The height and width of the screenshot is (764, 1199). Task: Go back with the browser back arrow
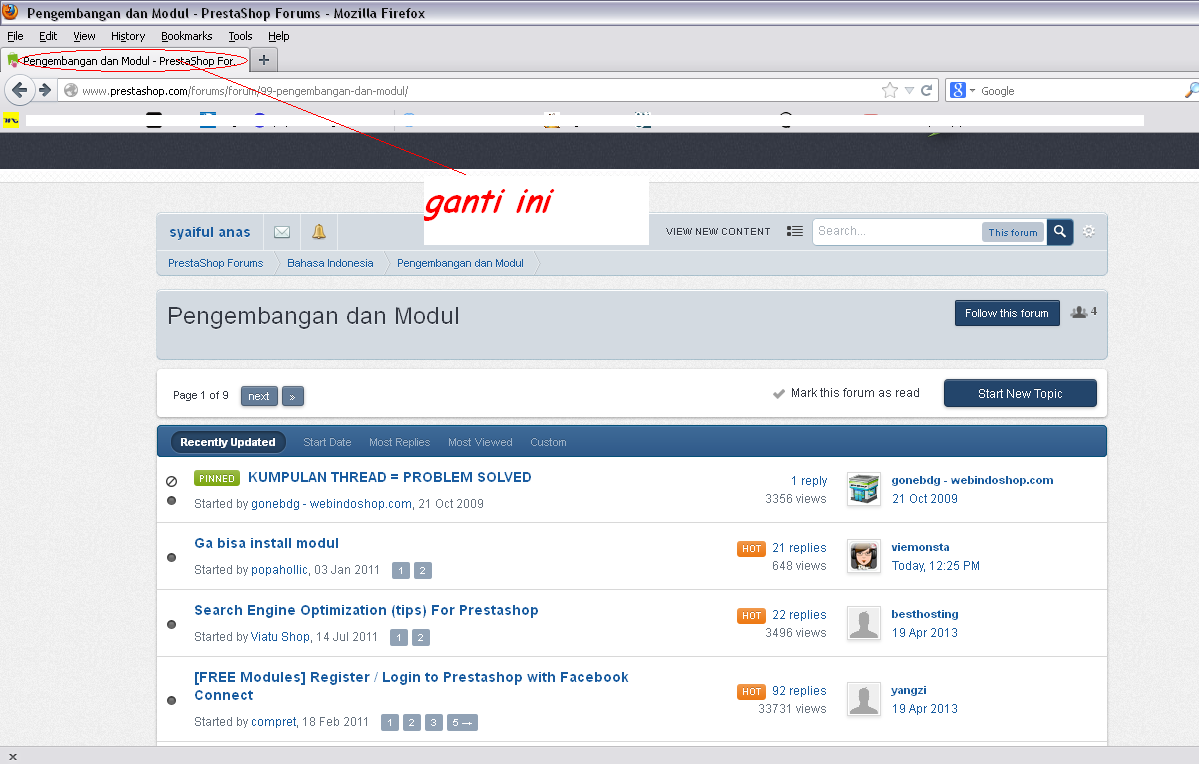(19, 90)
